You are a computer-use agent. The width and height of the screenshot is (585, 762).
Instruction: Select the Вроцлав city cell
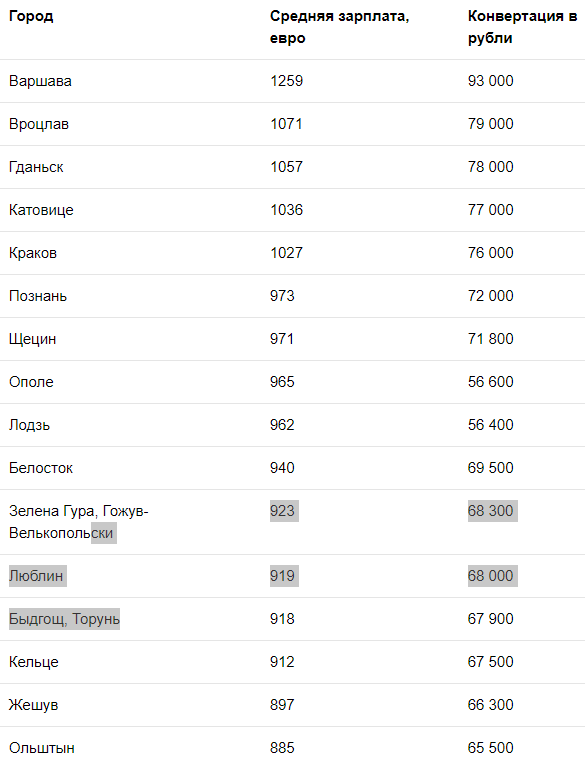pyautogui.click(x=39, y=124)
